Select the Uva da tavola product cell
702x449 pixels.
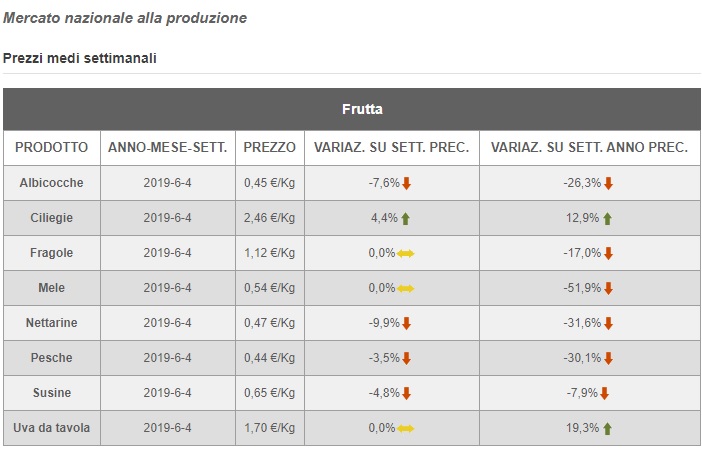click(x=52, y=428)
